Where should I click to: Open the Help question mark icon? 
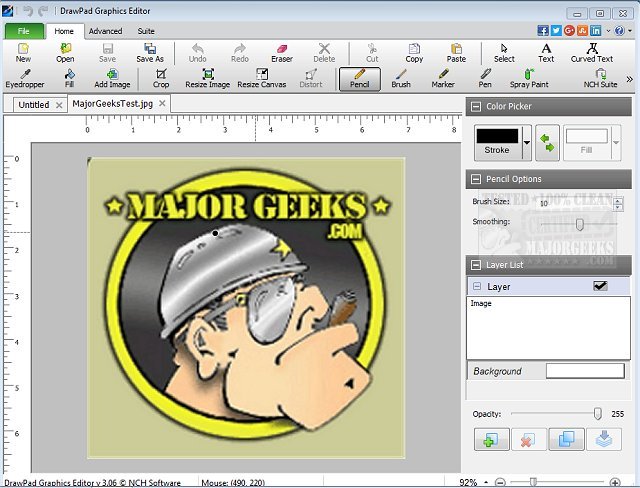(619, 31)
